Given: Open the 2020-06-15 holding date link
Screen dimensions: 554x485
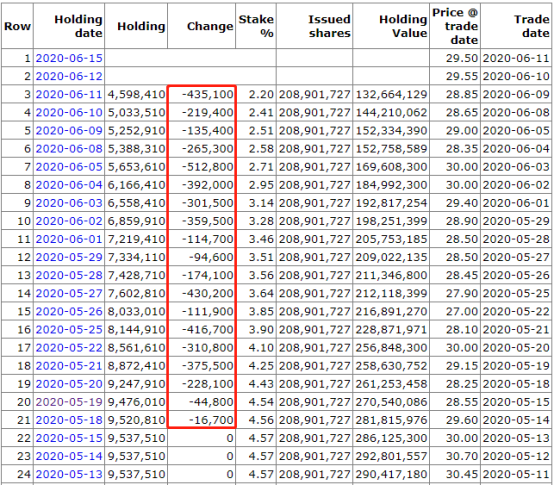Looking at the screenshot, I should [69, 58].
